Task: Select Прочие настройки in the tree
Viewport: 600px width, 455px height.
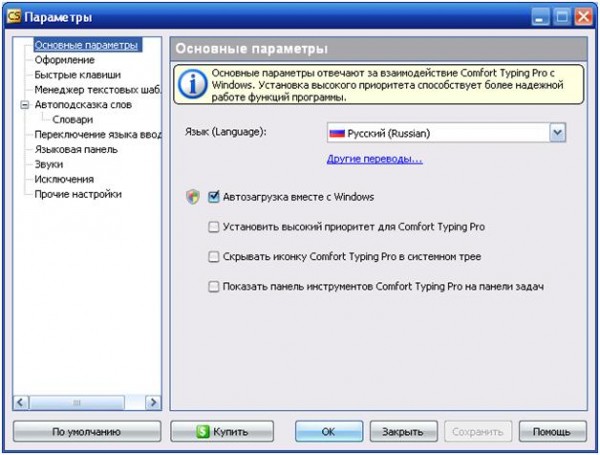Action: 78,194
